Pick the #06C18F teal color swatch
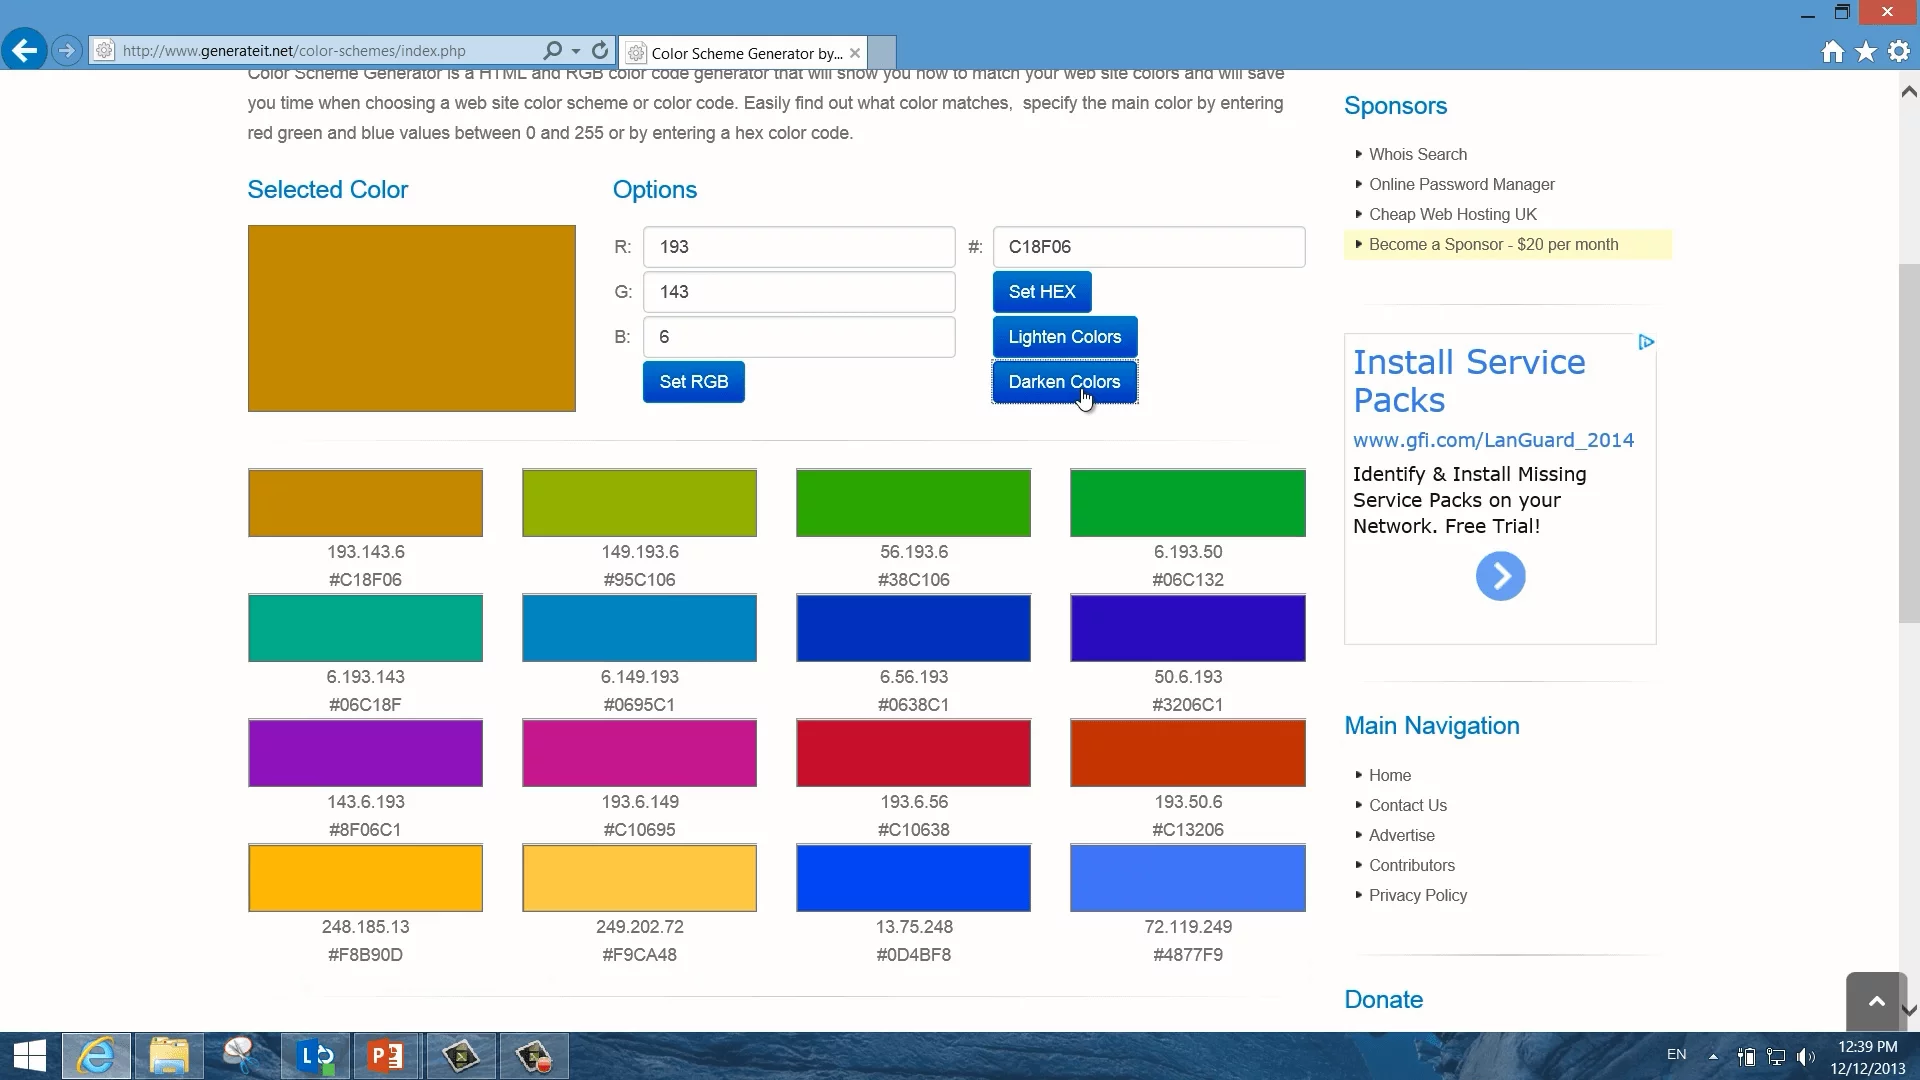Image resolution: width=1920 pixels, height=1080 pixels. (365, 628)
